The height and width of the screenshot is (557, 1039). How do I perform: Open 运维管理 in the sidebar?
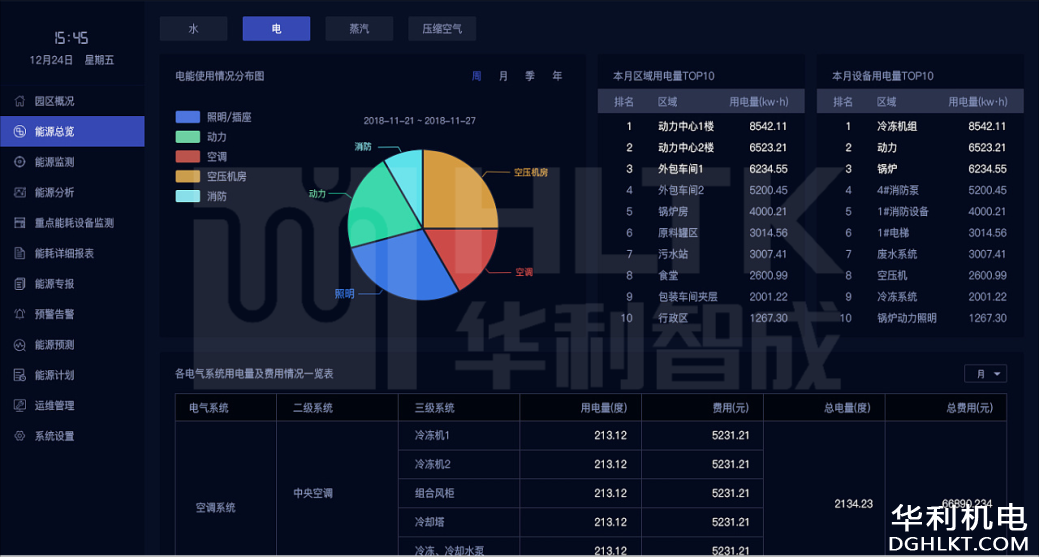[x=54, y=406]
